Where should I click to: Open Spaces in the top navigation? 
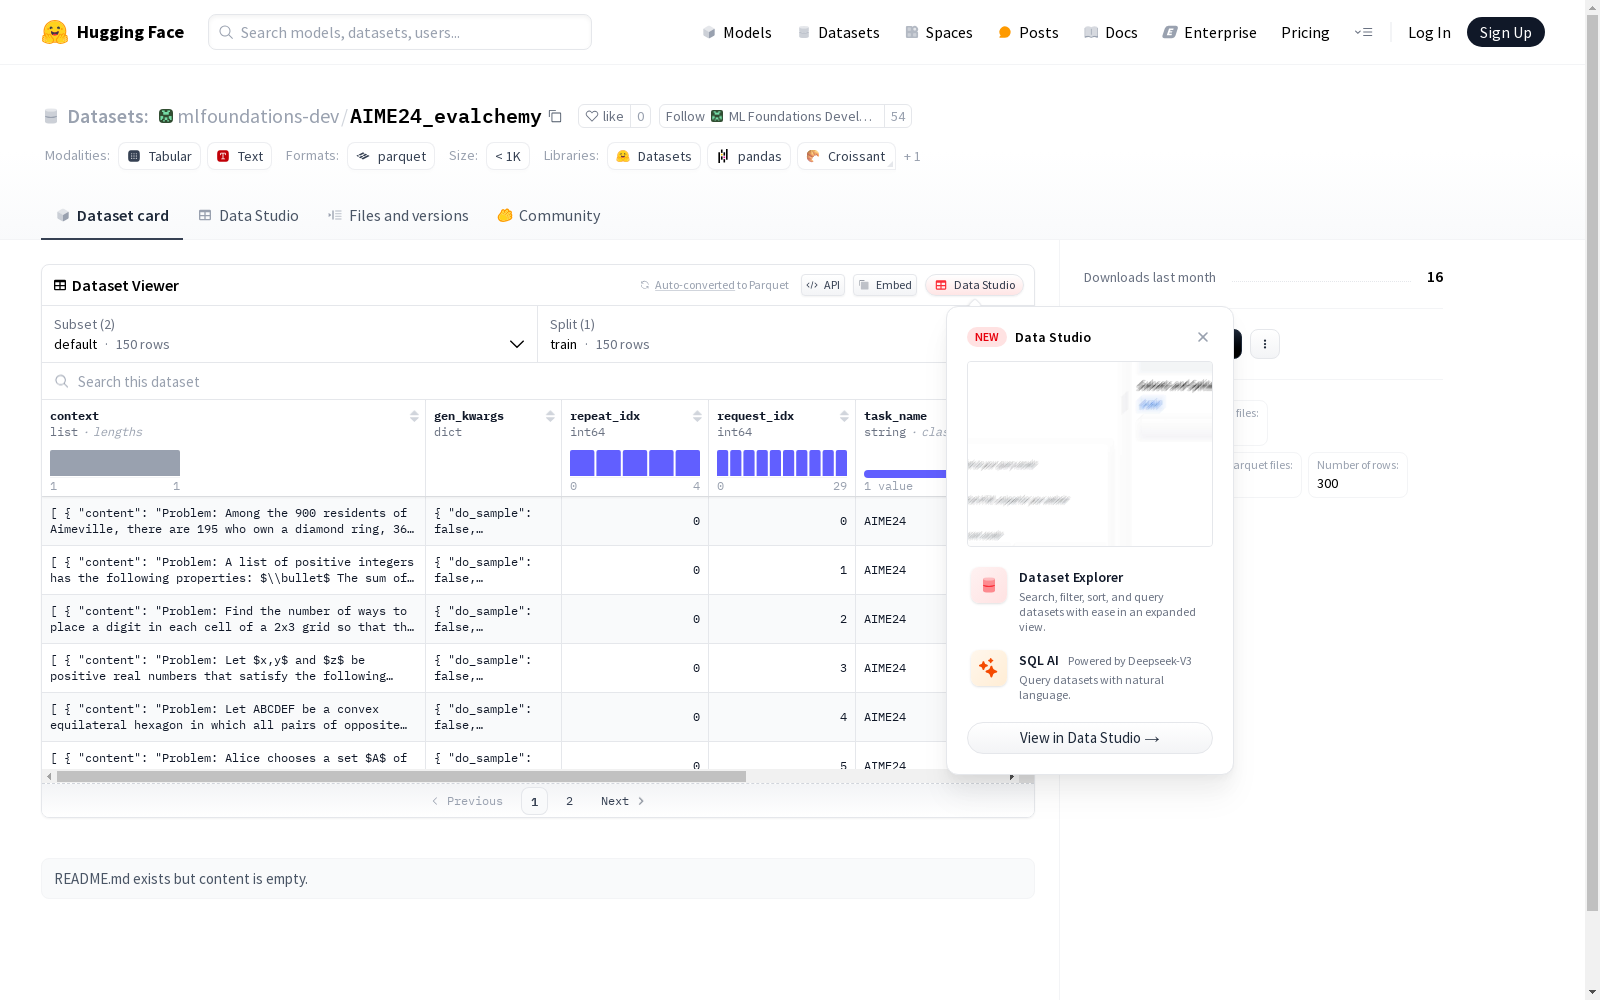[x=939, y=32]
